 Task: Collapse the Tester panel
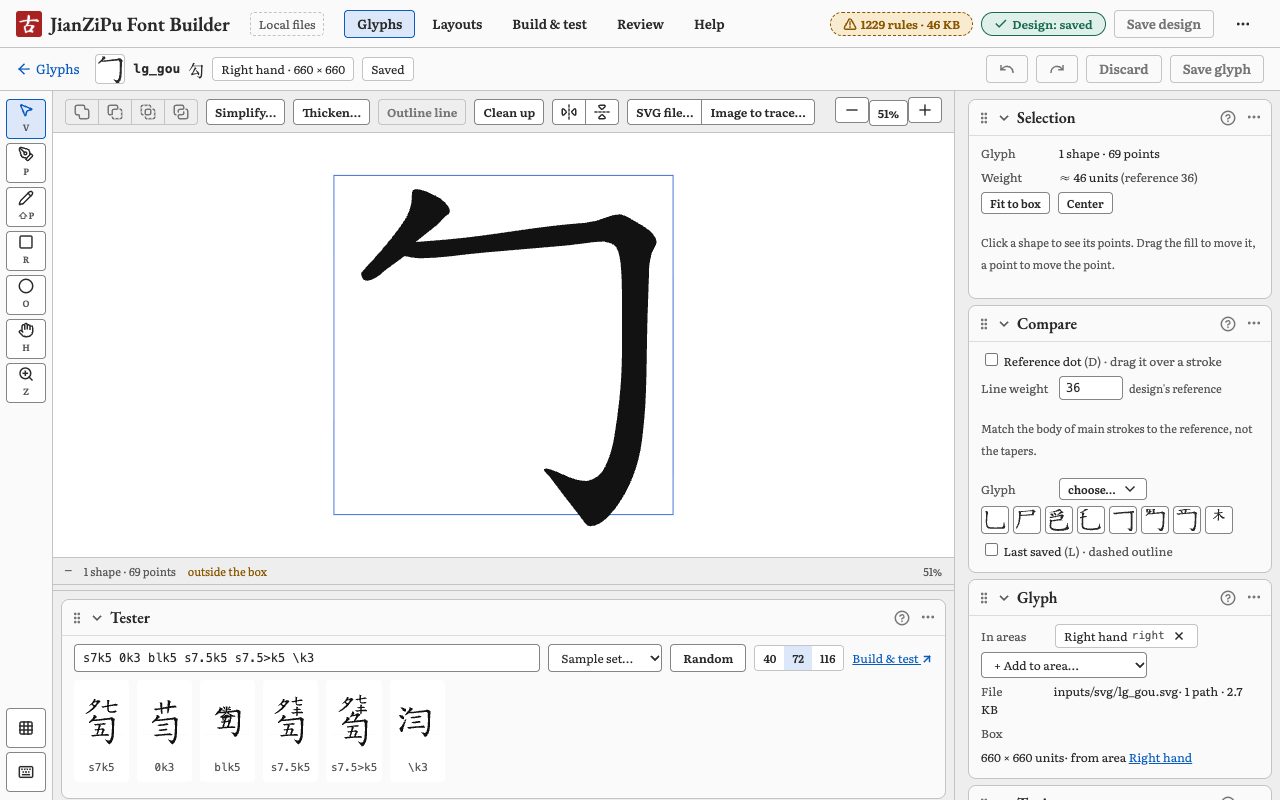pyautogui.click(x=97, y=618)
